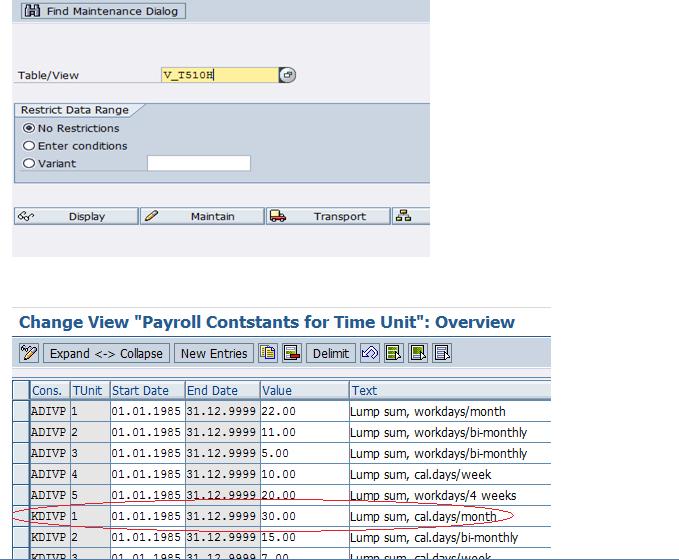Choose the Enter conditions radio option
This screenshot has height=560, width=679.
click(29, 146)
